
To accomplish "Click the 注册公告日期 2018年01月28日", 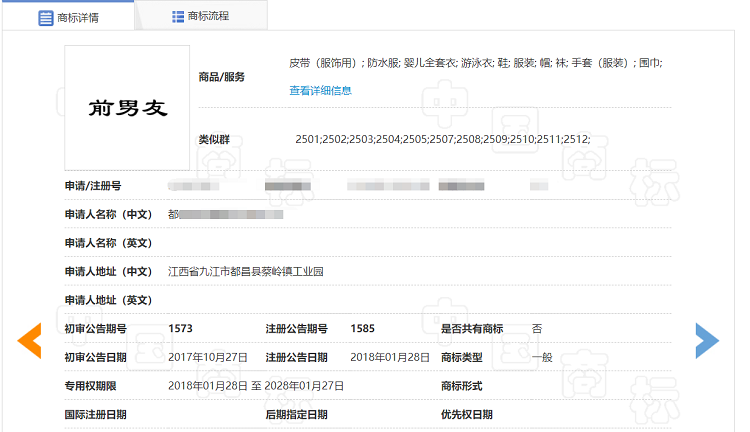I will tap(390, 357).
